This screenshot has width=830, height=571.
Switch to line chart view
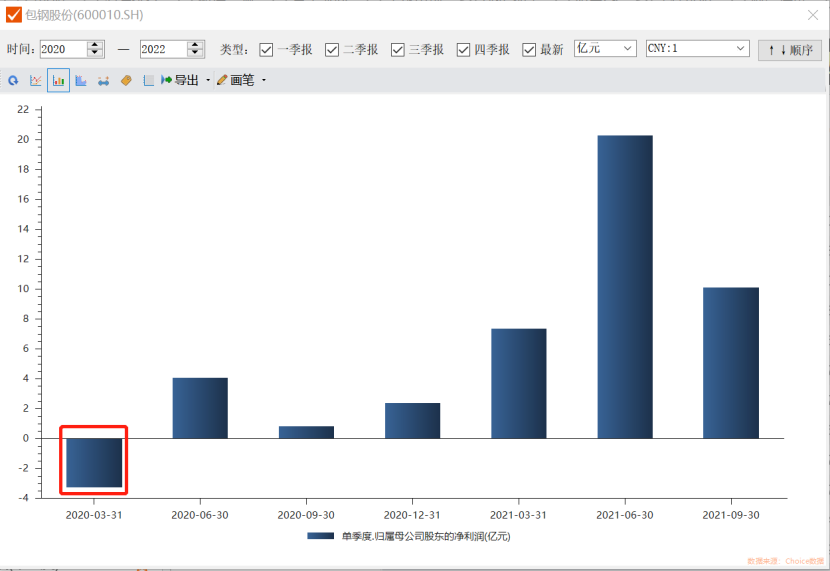[36, 80]
